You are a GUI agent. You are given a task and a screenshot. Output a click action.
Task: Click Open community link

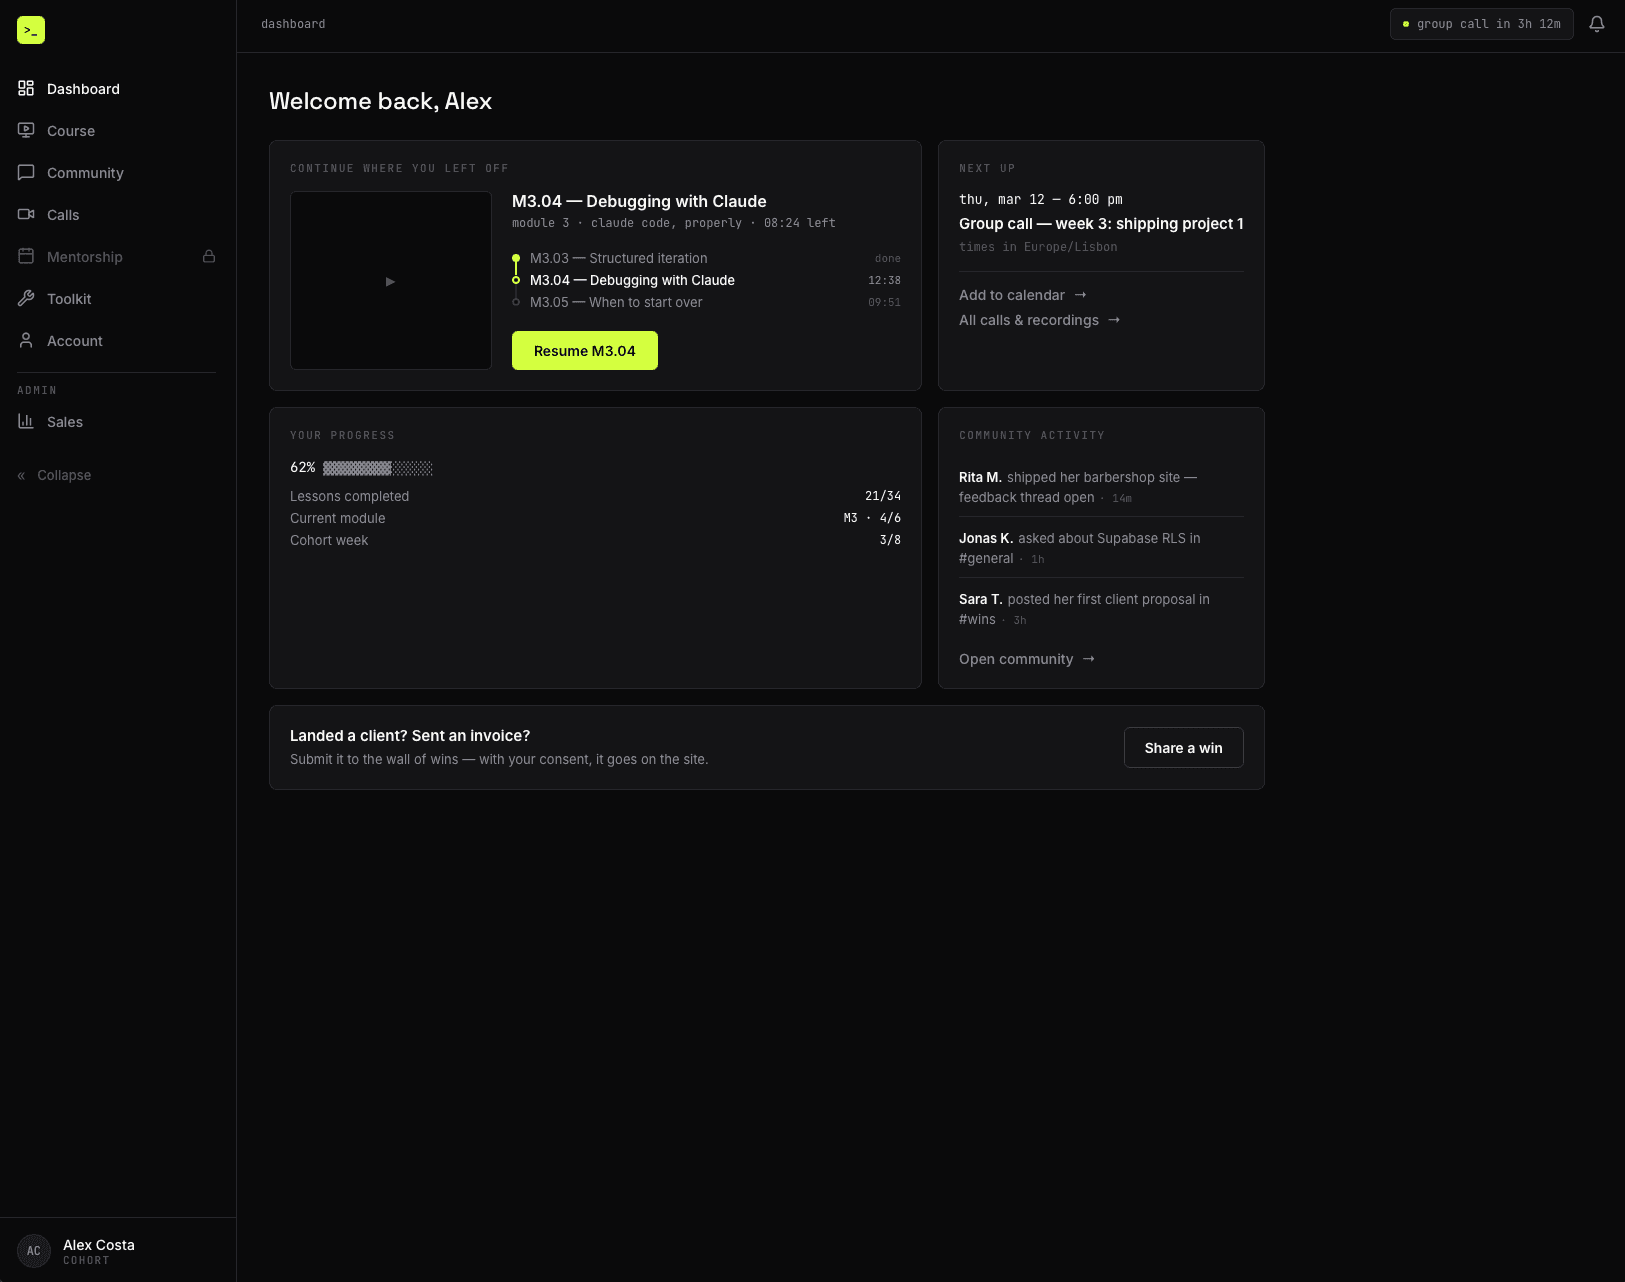pyautogui.click(x=1027, y=659)
